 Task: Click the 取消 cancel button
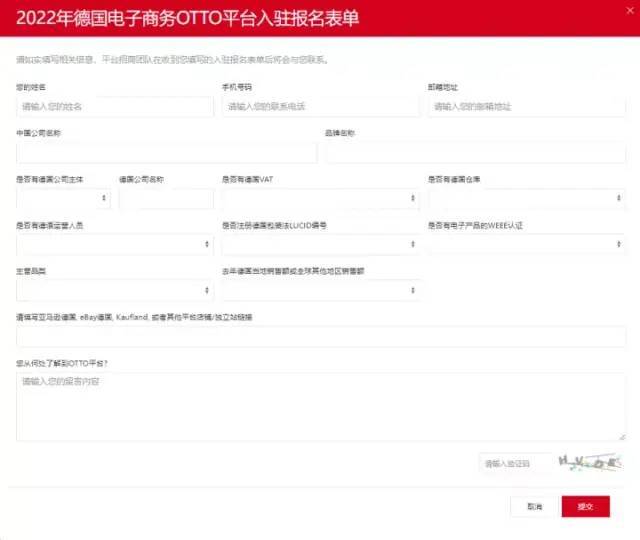click(x=534, y=507)
